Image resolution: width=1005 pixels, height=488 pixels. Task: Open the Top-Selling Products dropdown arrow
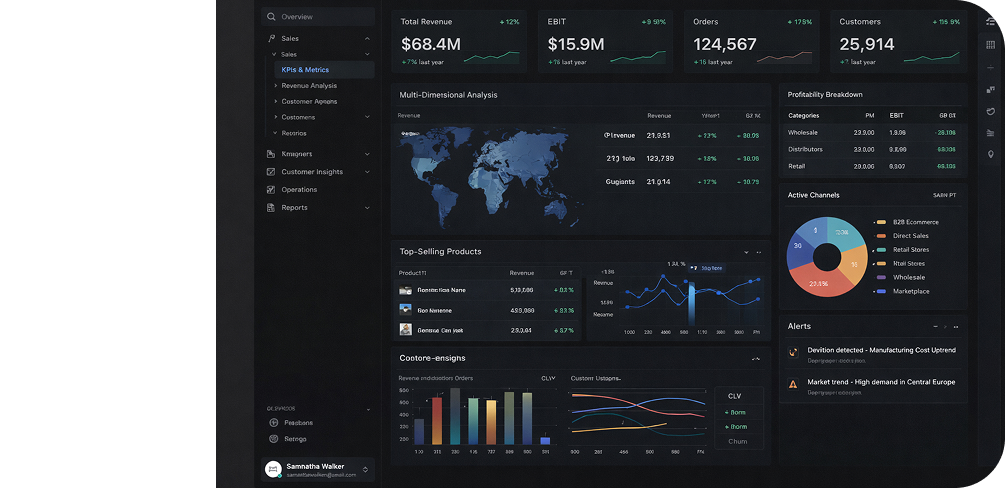point(746,252)
